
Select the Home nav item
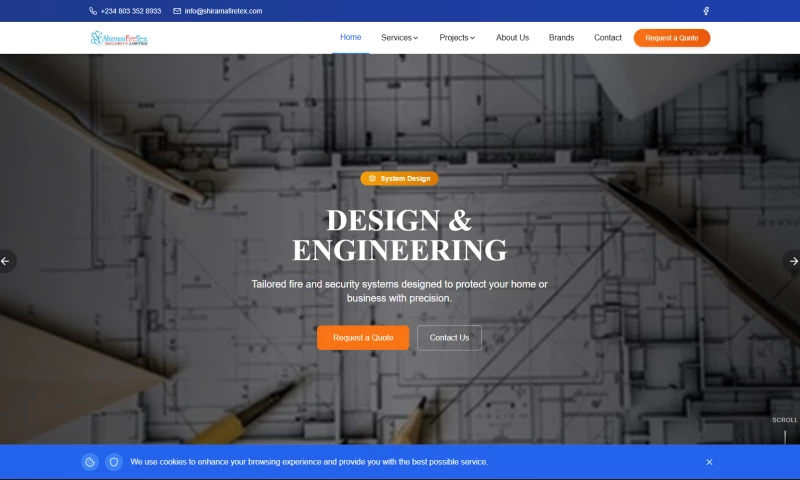tap(351, 37)
